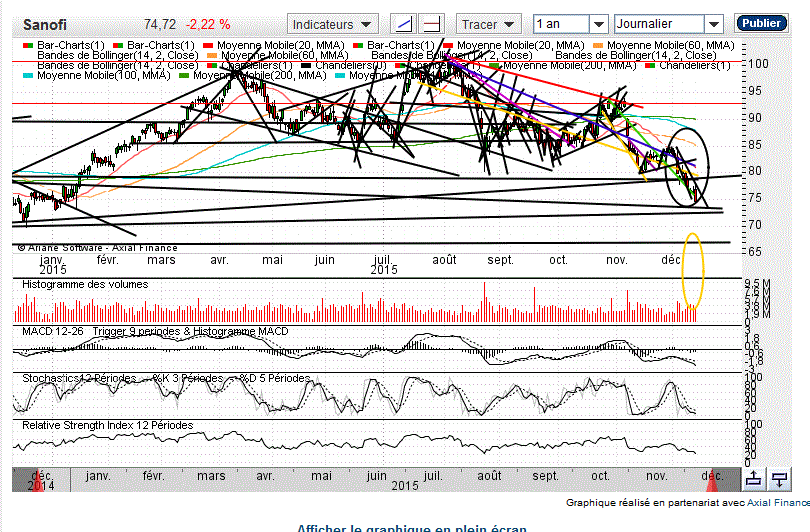Open the Indicateurs dropdown menu
This screenshot has height=532, width=810.
click(x=333, y=24)
